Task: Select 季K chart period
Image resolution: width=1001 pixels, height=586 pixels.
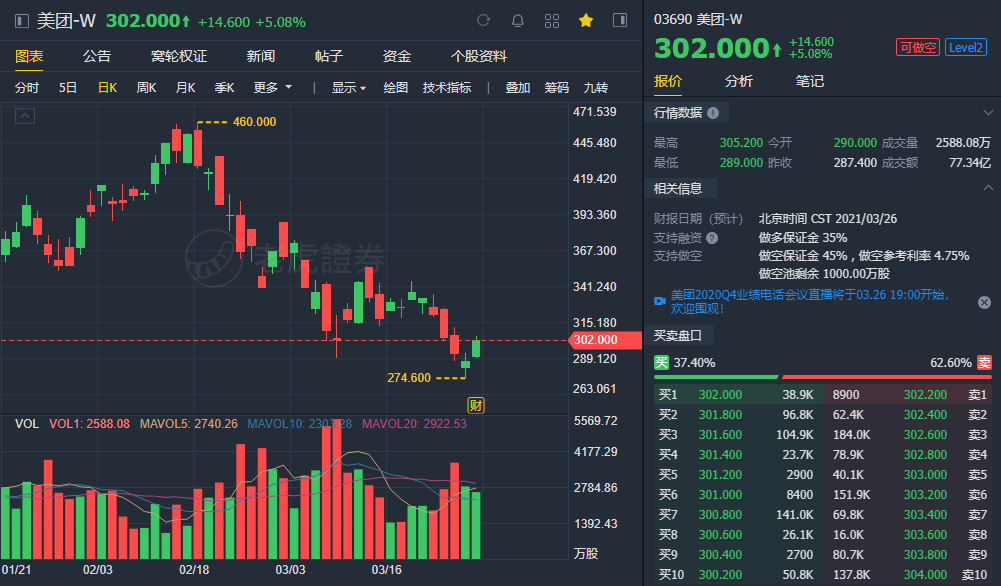Action: pyautogui.click(x=224, y=87)
